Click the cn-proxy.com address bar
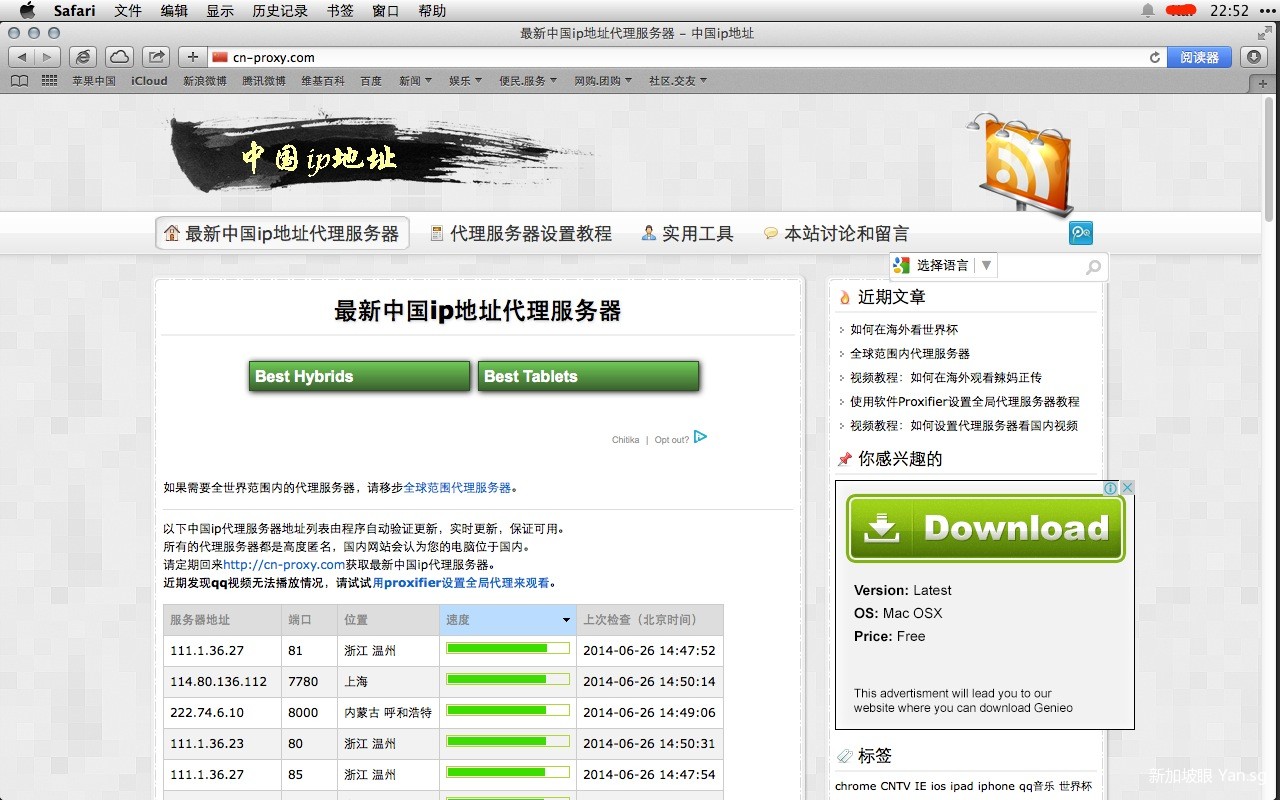1280x800 pixels. (x=680, y=58)
